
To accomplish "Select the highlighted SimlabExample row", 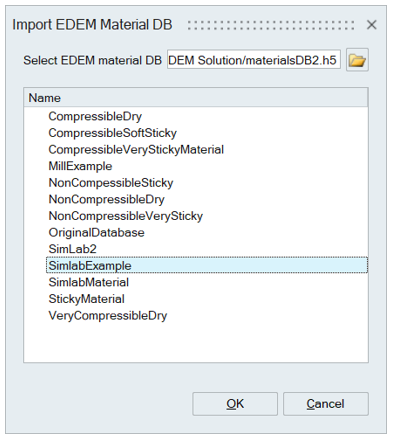I will (x=207, y=265).
